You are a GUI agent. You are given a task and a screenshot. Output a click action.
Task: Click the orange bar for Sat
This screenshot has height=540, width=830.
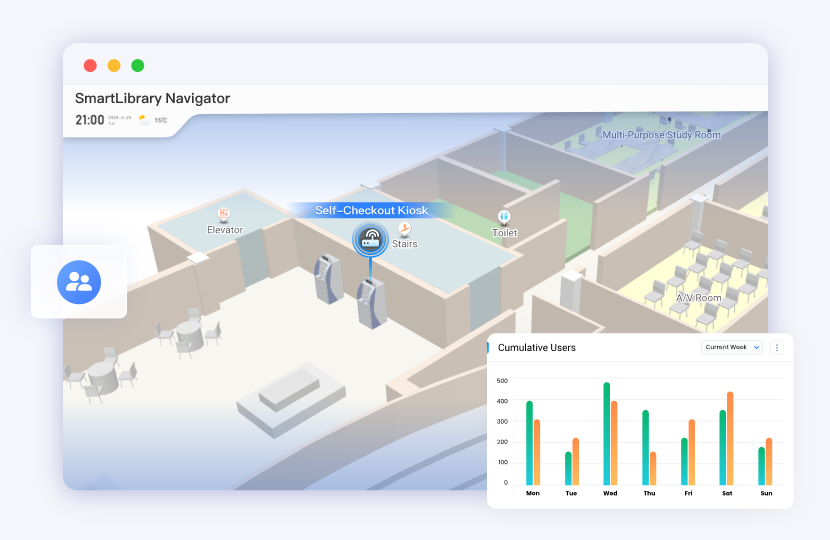coord(730,437)
